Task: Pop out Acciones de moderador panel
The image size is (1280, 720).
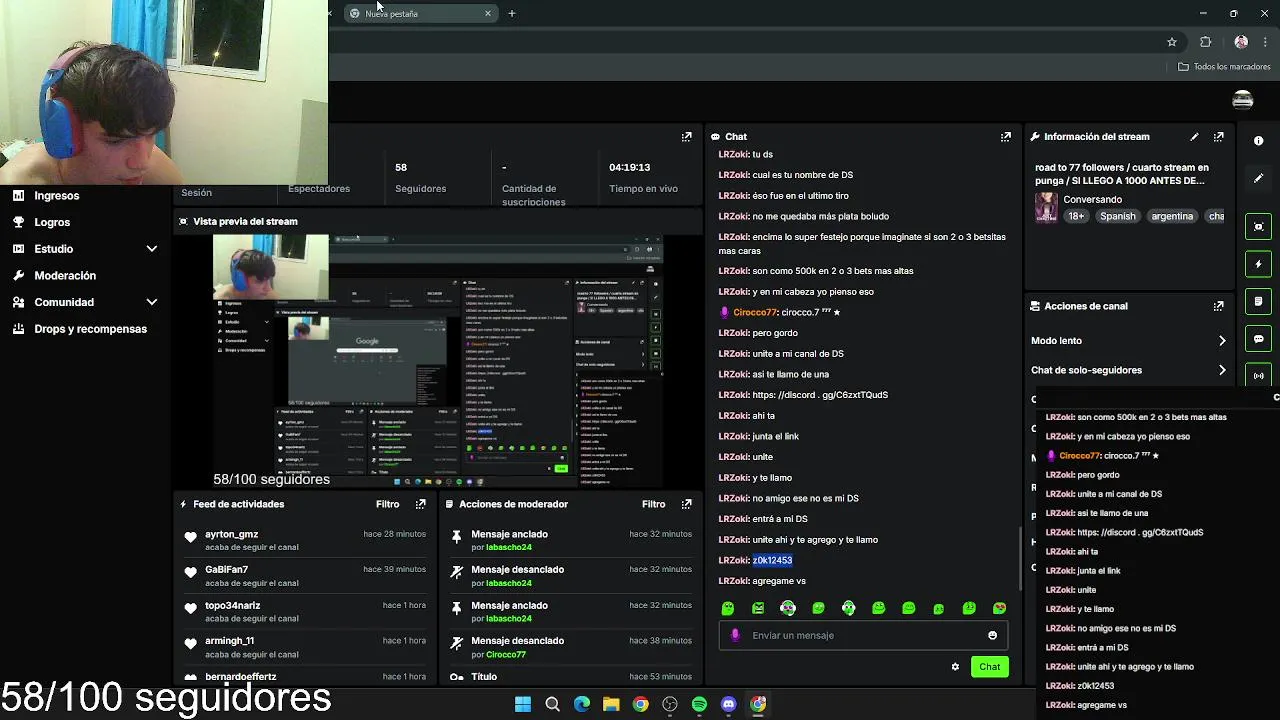Action: [x=686, y=504]
